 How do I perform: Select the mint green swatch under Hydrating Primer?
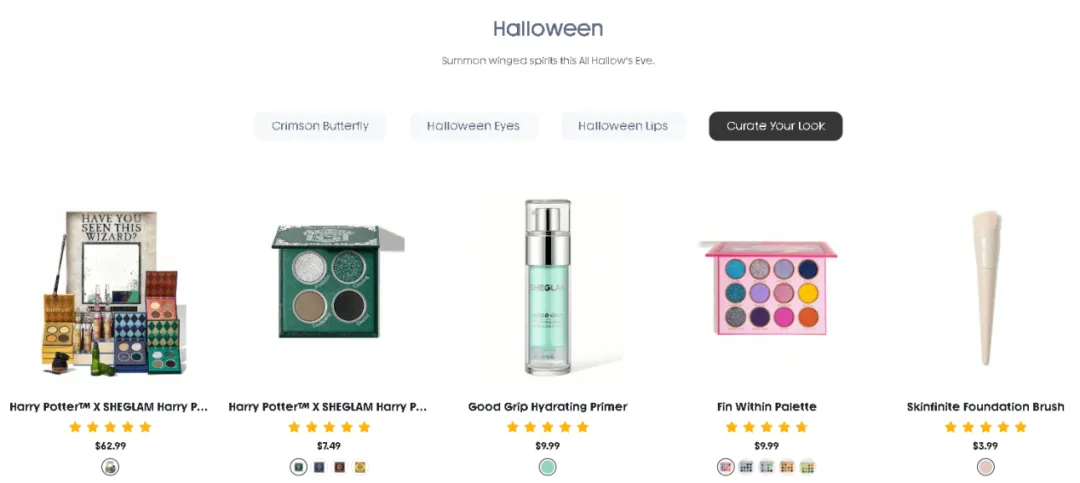(547, 467)
